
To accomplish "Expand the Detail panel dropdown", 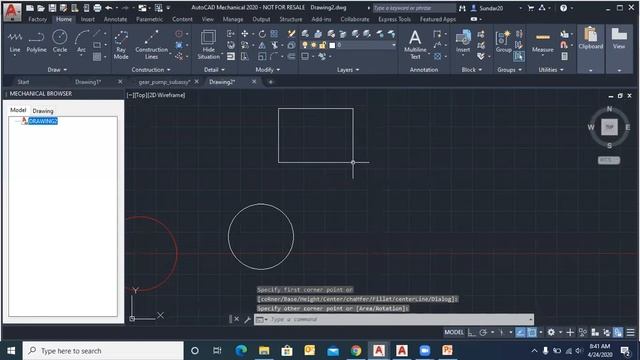I will [x=214, y=70].
